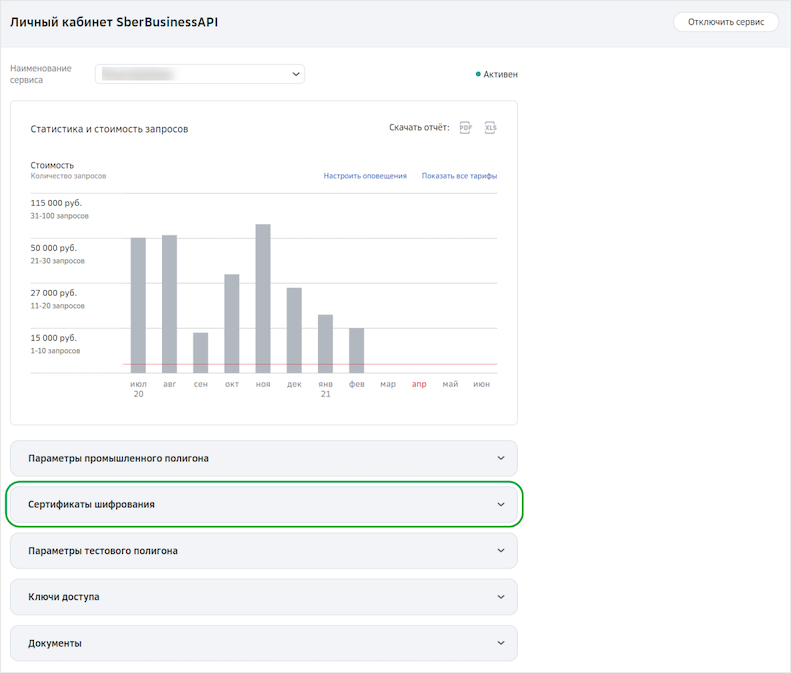Expand the Ключи доступа section
Screen dimensions: 791x673
click(264, 597)
